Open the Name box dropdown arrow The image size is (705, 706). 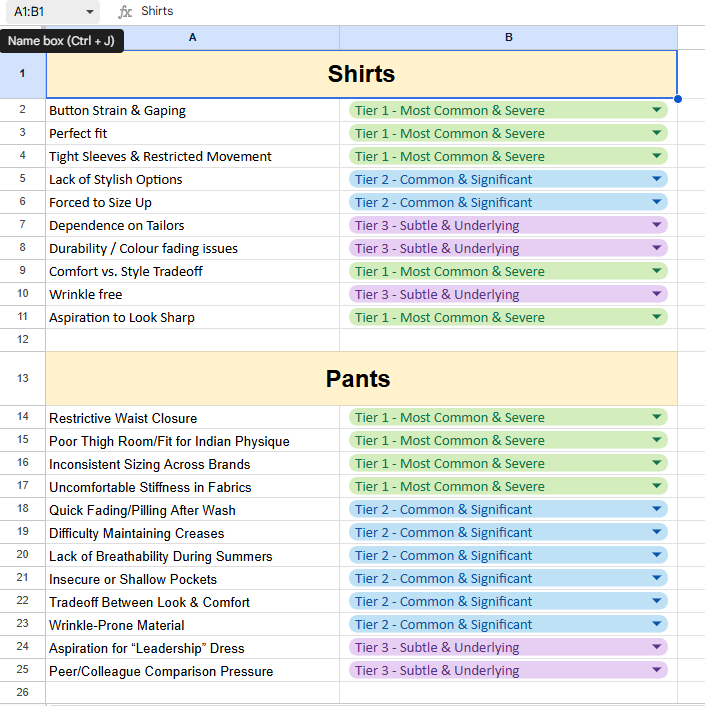coord(90,11)
